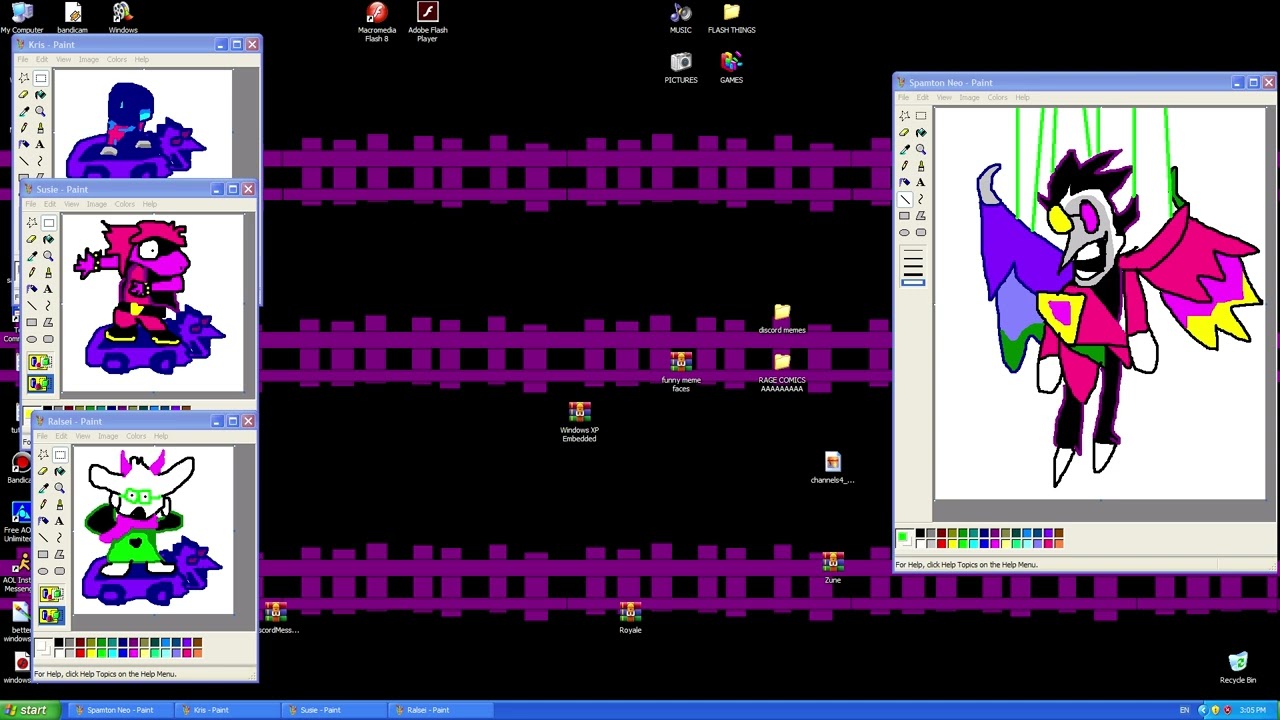Pick the Polygon tool in Spamton Neo Paint

[921, 216]
